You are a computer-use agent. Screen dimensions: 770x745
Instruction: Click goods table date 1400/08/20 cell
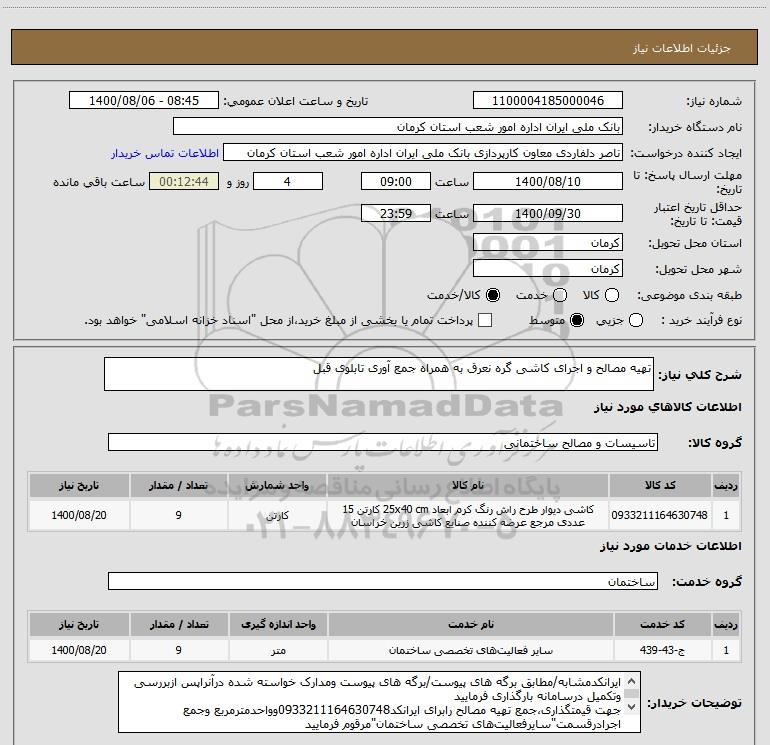point(79,515)
